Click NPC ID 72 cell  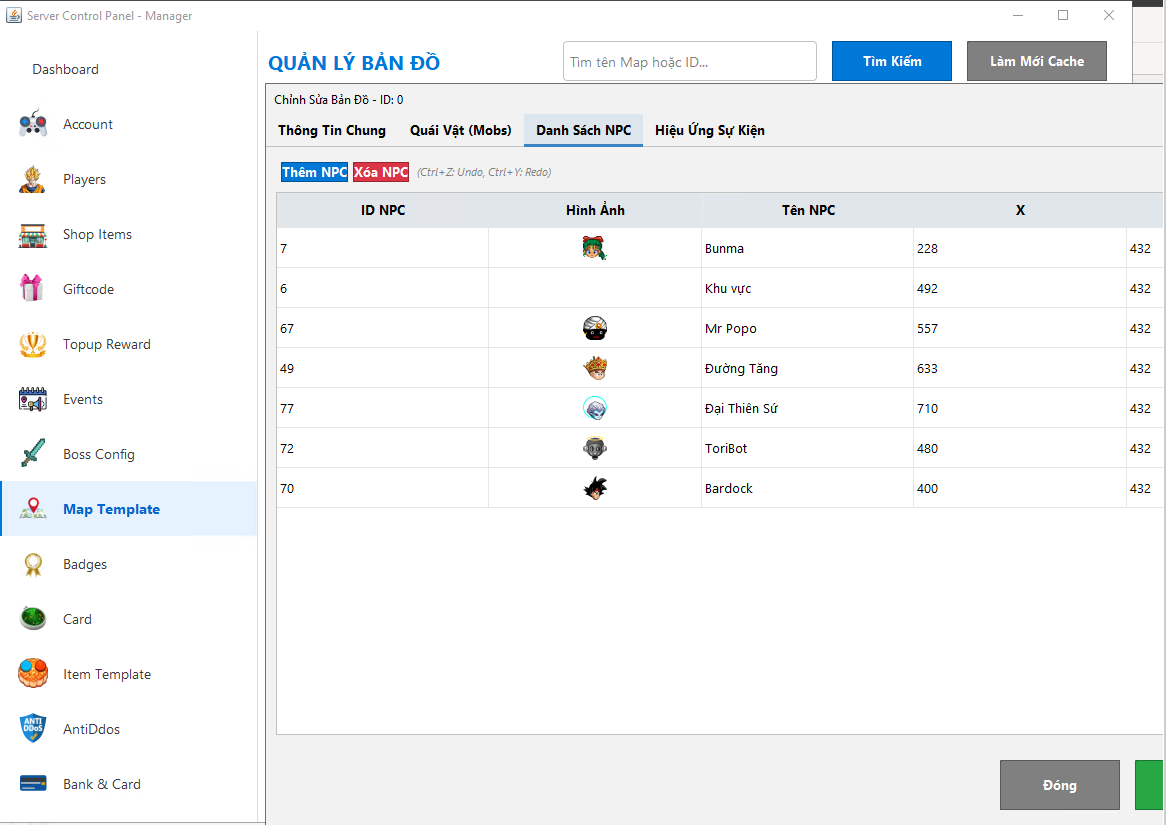point(383,449)
